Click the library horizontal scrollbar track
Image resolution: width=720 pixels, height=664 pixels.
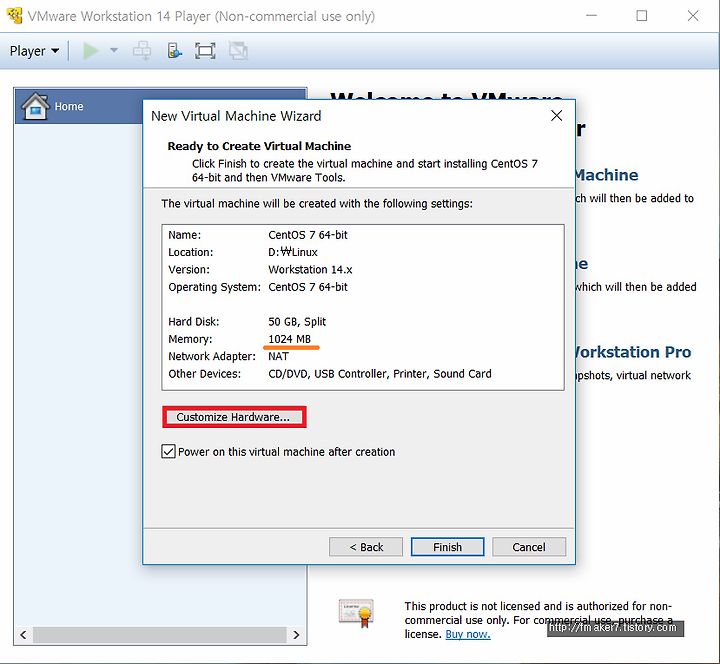point(160,635)
